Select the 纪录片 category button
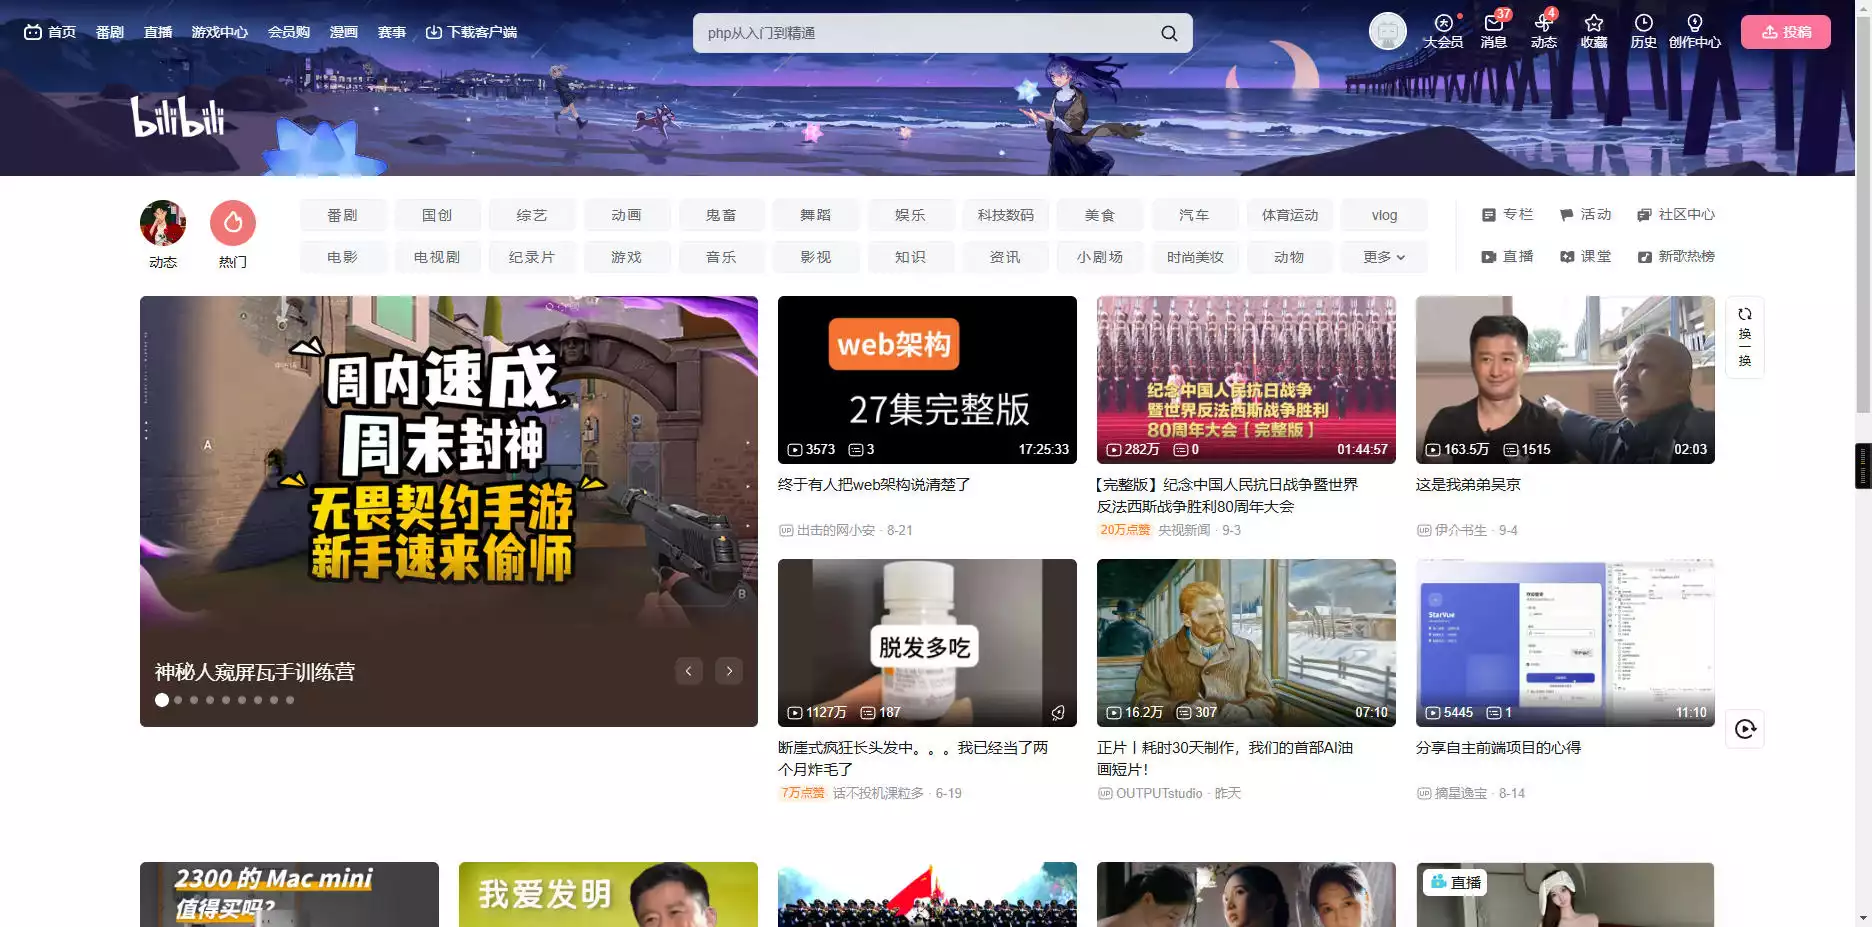This screenshot has width=1872, height=927. (532, 257)
